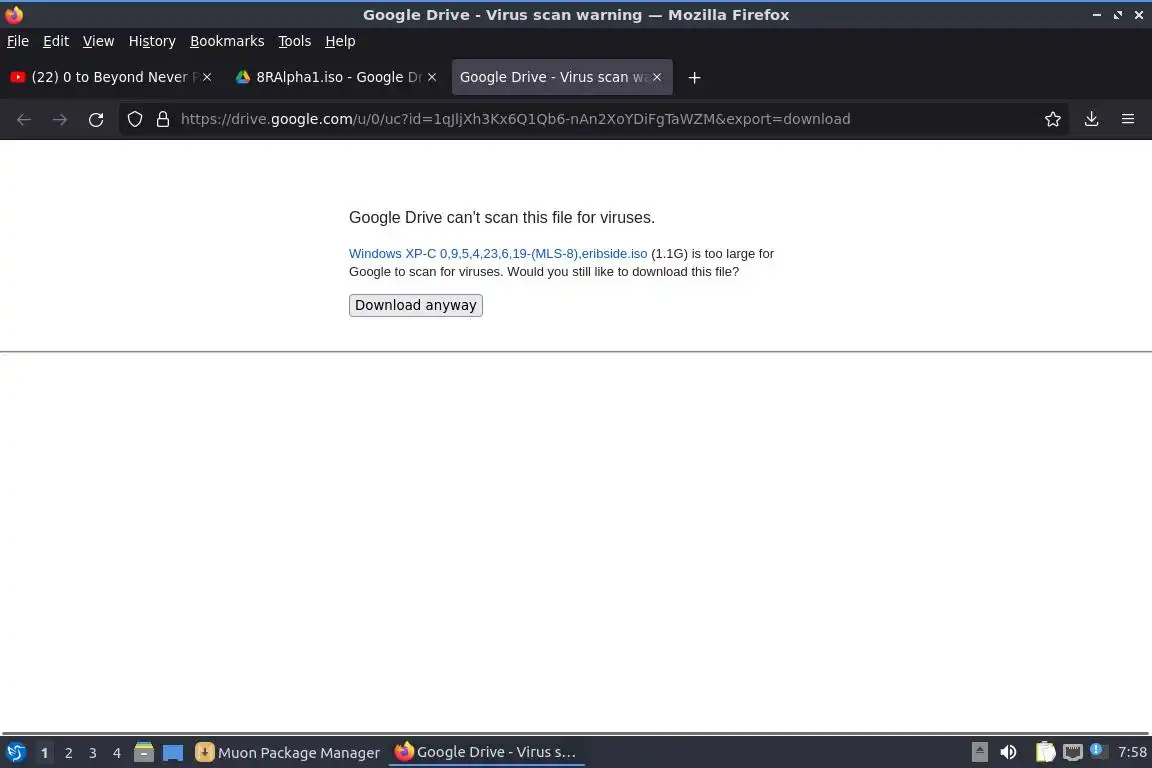Open the Lubuntu start menu
Screen dimensions: 1152x768
pos(15,752)
